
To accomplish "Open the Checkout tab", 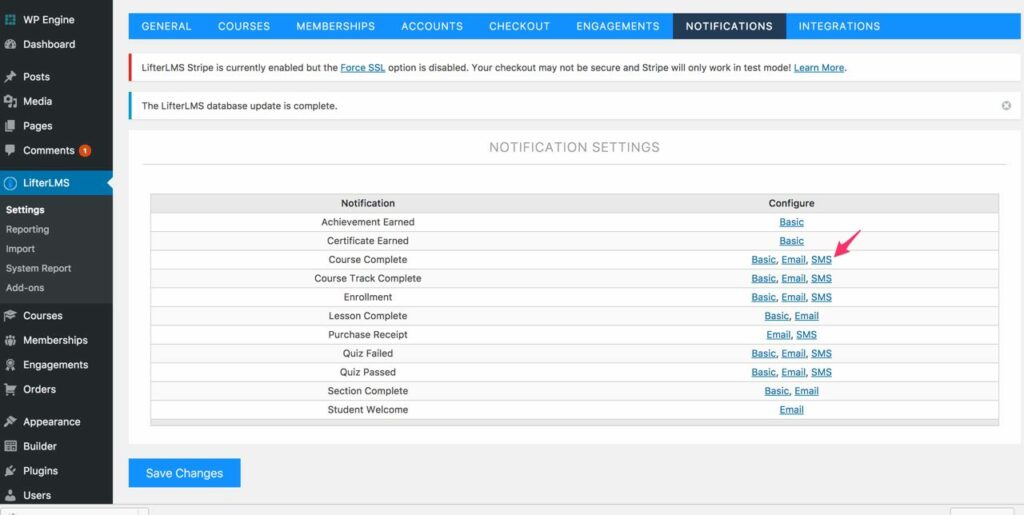I will 519,26.
